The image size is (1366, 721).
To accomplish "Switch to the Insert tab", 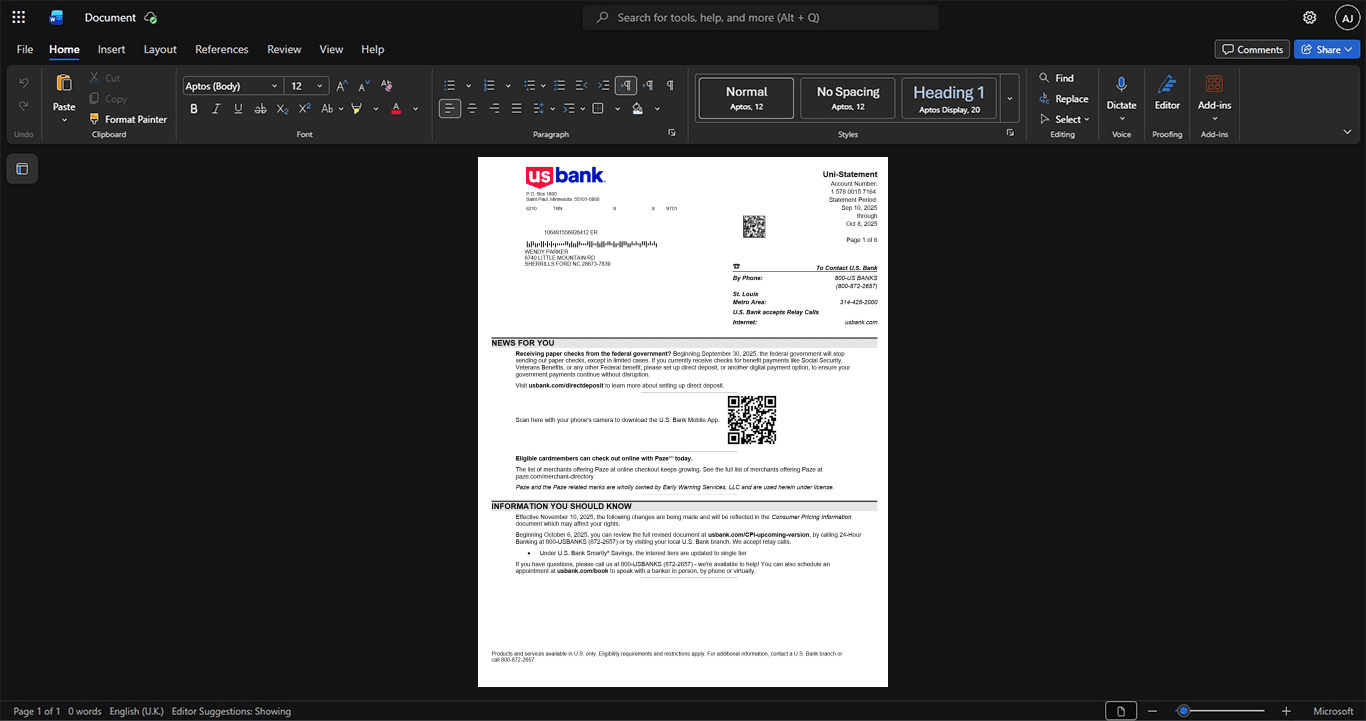I will point(111,49).
